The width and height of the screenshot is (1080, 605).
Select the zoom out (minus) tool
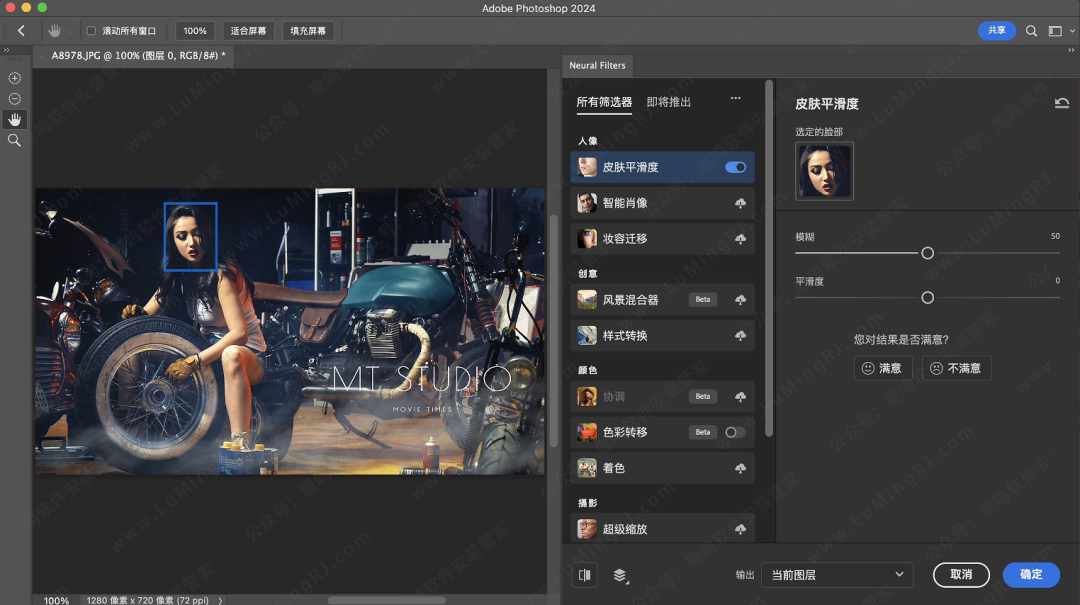[x=14, y=99]
